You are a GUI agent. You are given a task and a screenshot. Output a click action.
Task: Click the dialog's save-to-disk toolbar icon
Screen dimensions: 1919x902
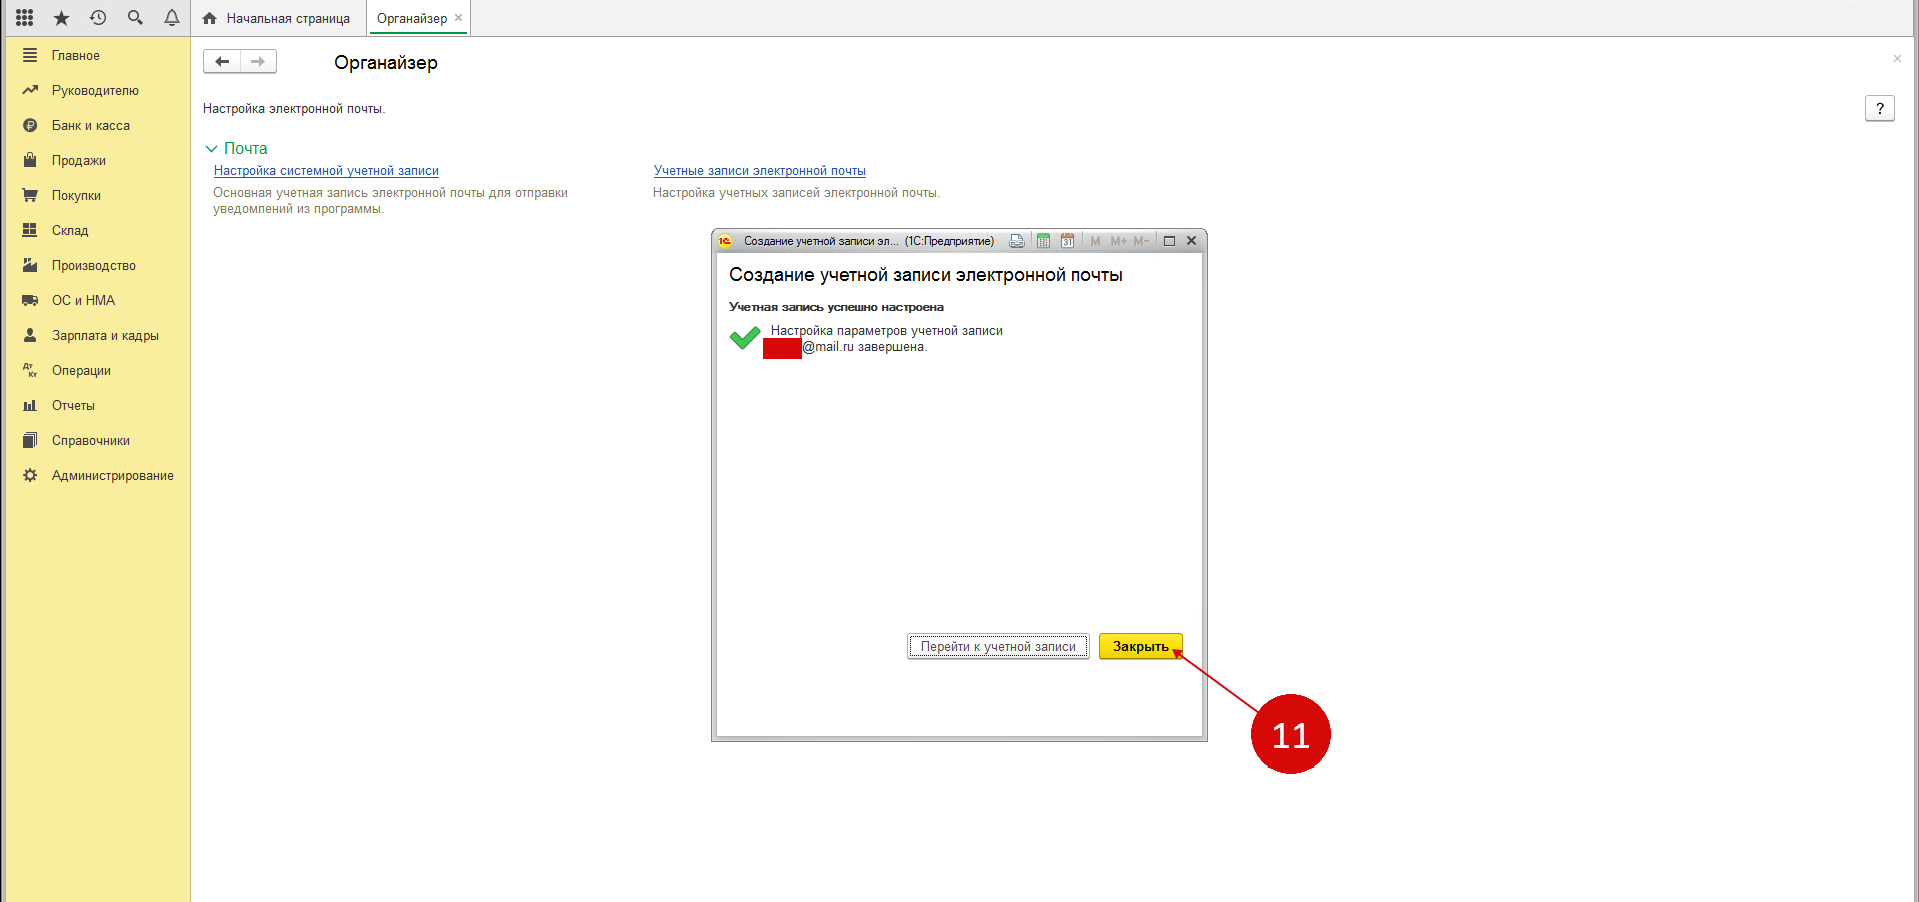tap(1017, 241)
